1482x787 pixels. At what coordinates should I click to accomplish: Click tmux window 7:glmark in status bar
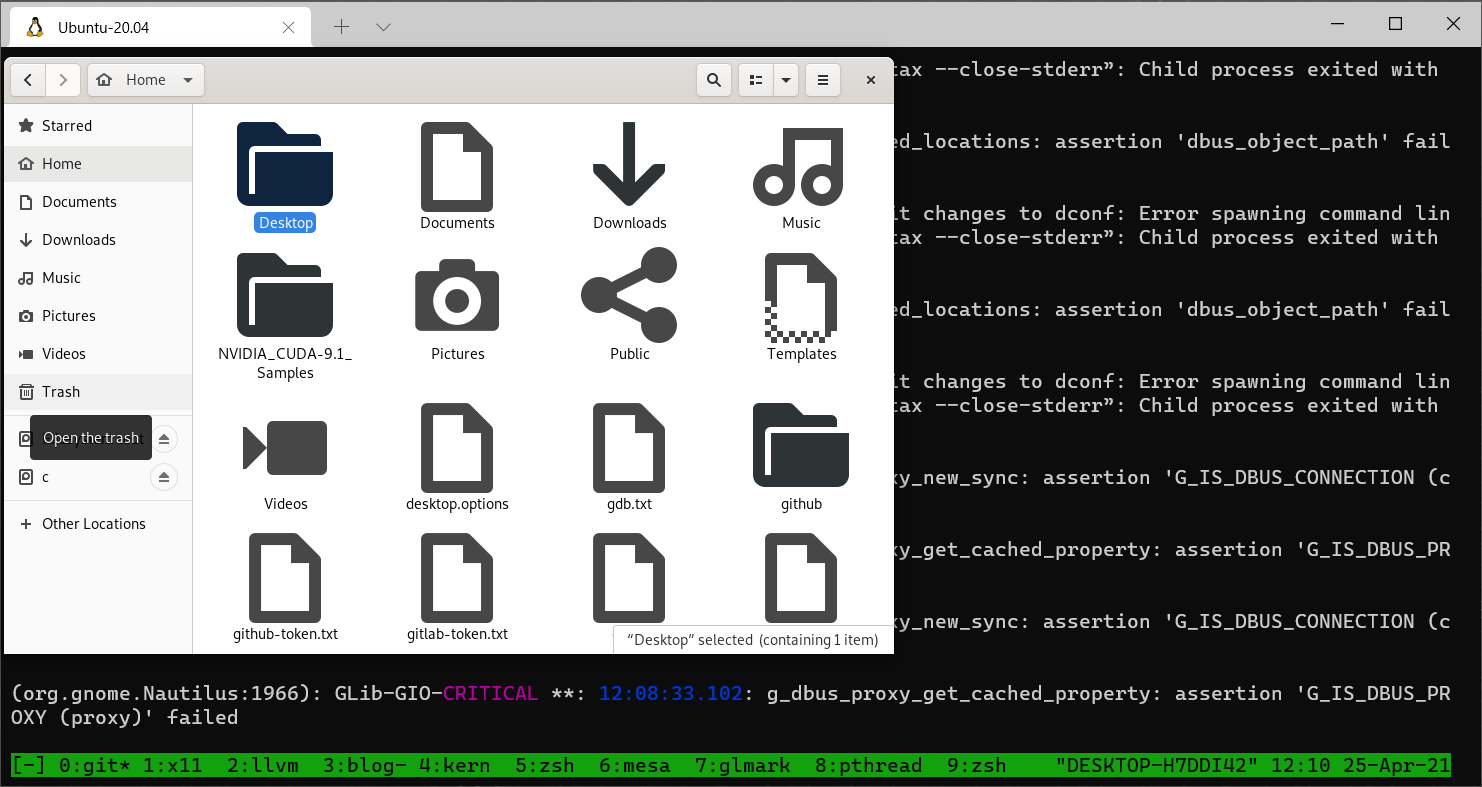743,766
